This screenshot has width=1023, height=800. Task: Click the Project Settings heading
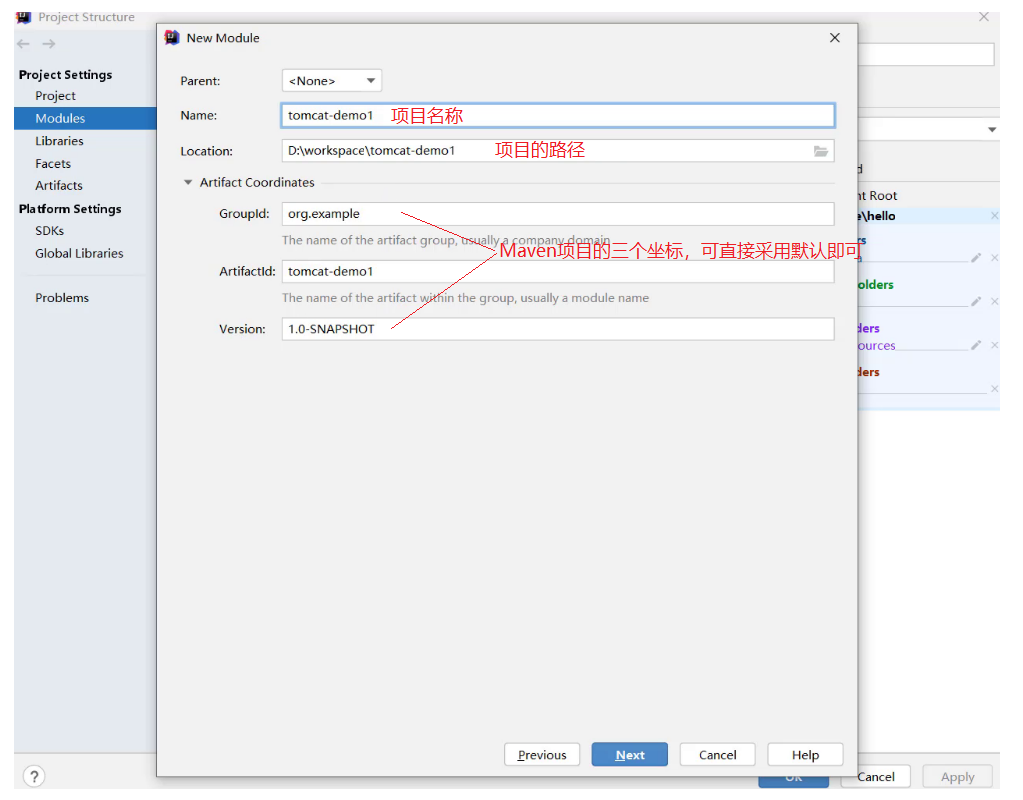click(65, 74)
